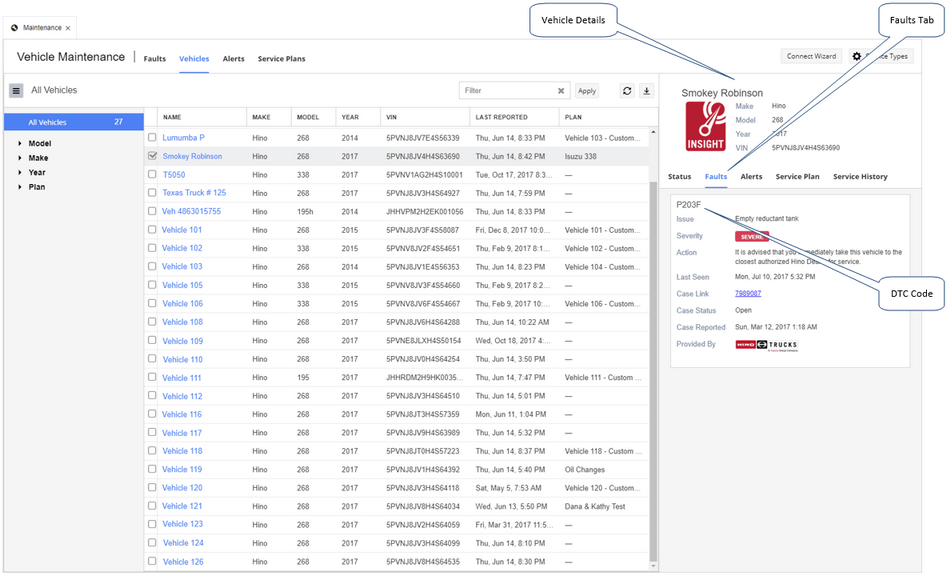Uncheck the Smokey Robinson row checkbox
Image resolution: width=947 pixels, height=576 pixels.
tap(152, 156)
